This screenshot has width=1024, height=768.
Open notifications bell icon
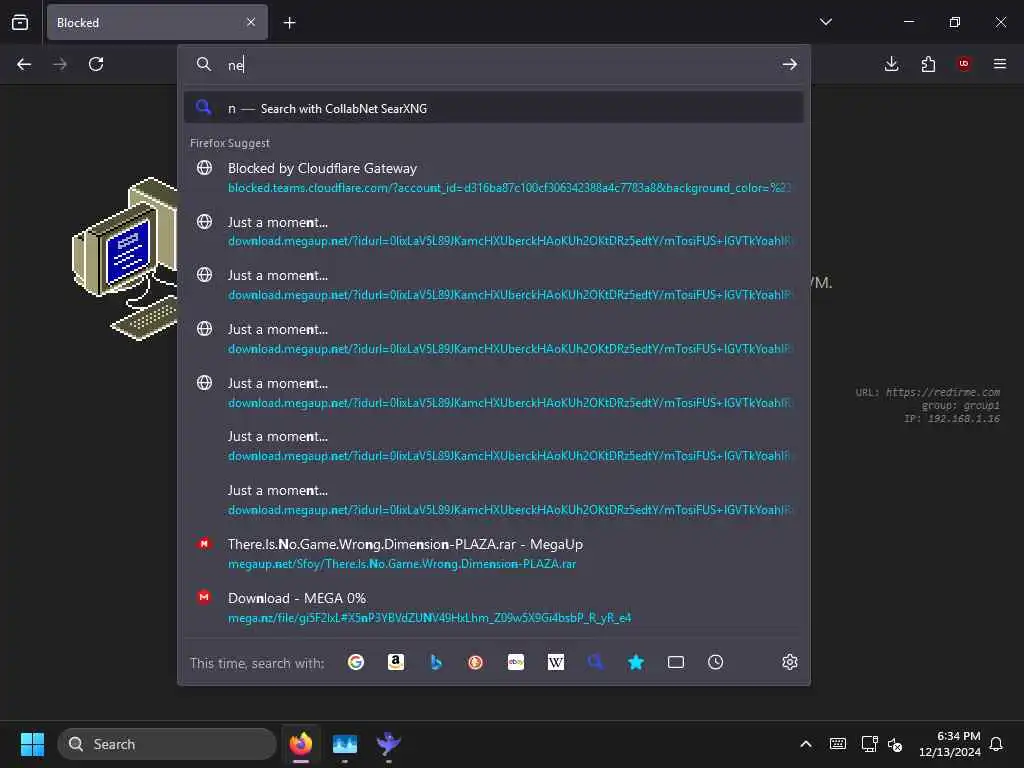click(x=996, y=744)
